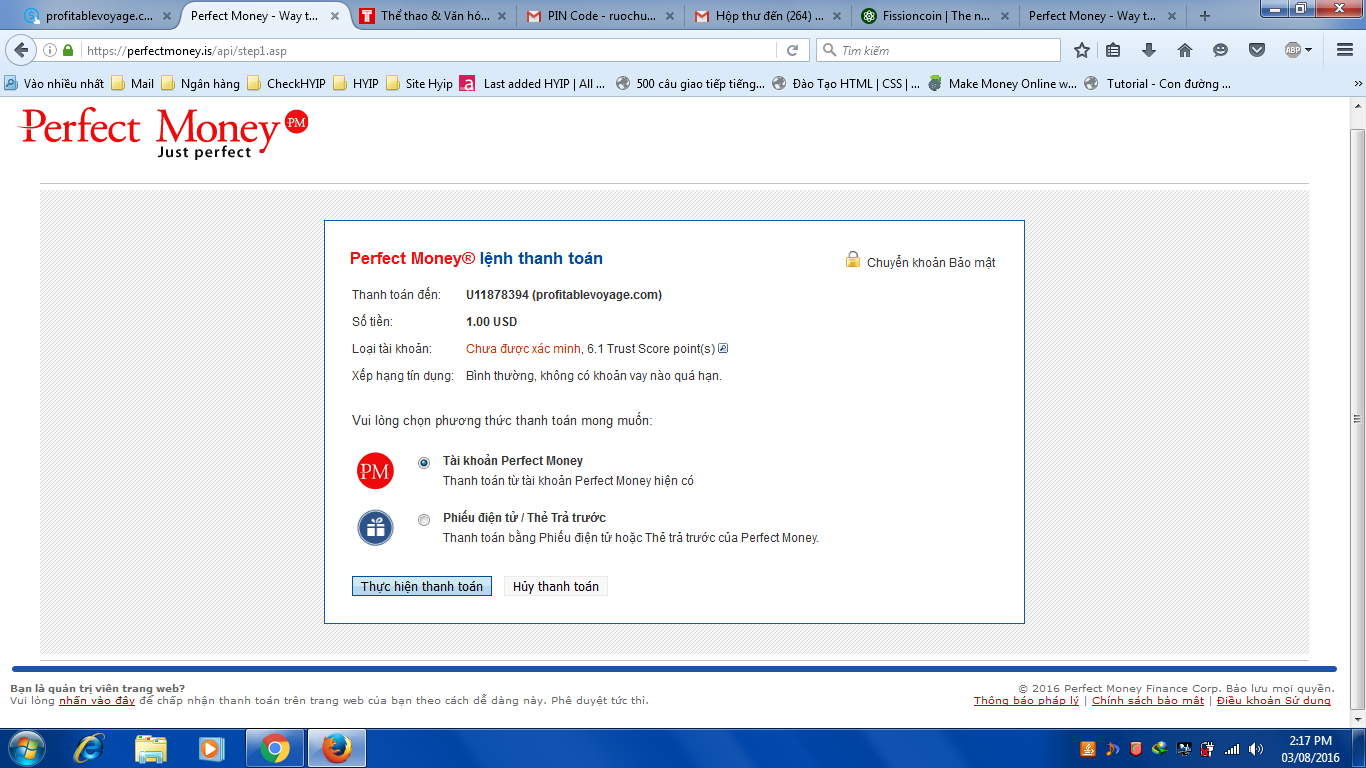Open Windows Start menu

[26, 748]
